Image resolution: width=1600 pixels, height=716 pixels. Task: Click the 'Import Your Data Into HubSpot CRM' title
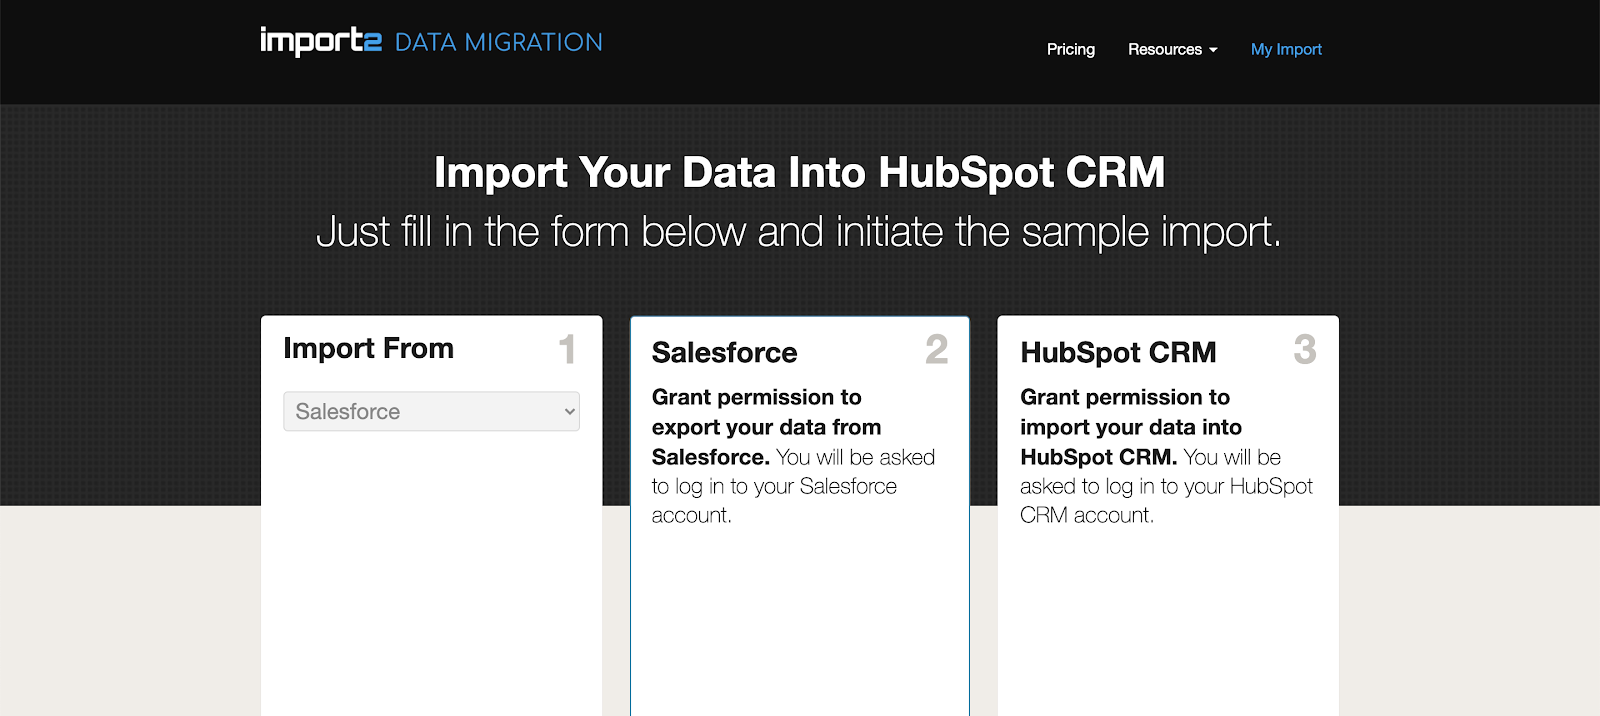pos(799,172)
